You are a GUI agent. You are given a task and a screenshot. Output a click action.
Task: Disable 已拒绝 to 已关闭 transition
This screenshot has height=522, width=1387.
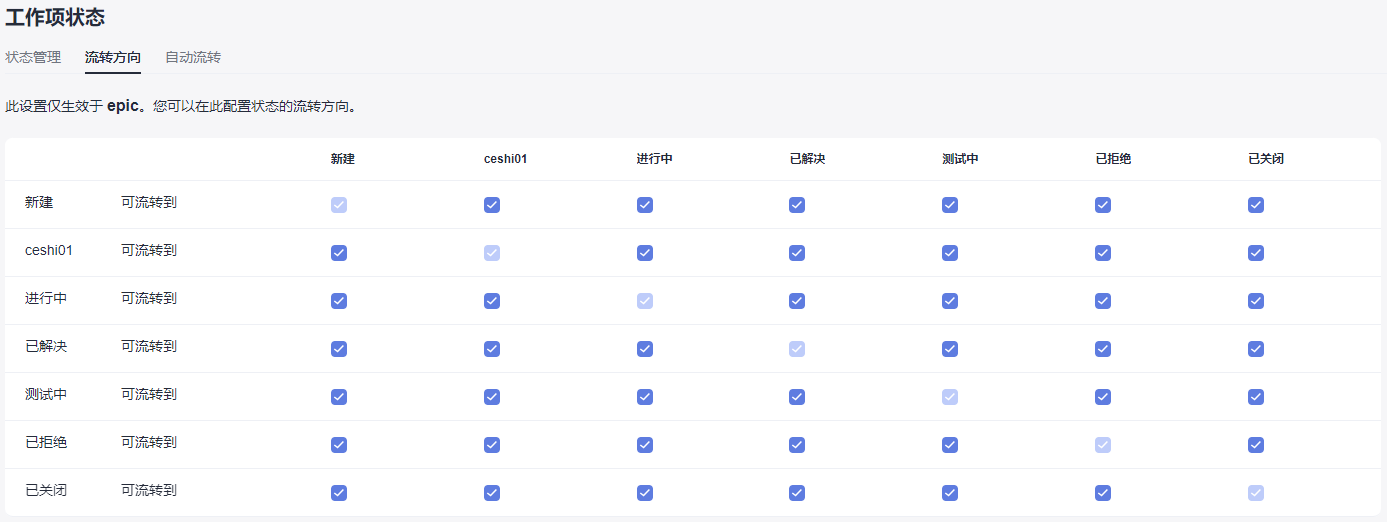1256,445
